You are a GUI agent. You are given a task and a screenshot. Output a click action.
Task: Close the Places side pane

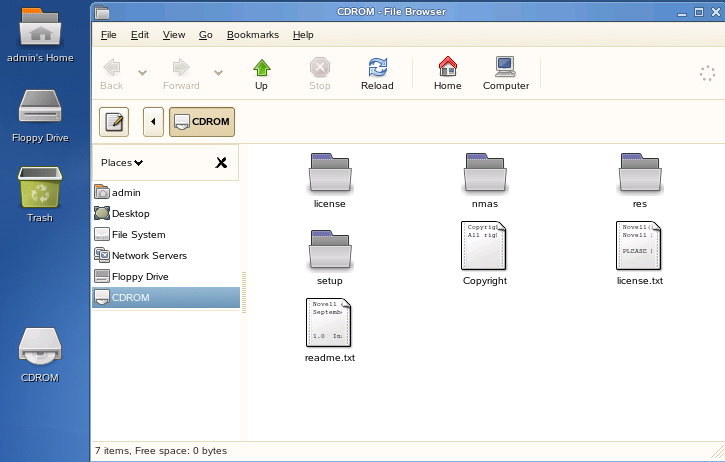tap(221, 162)
